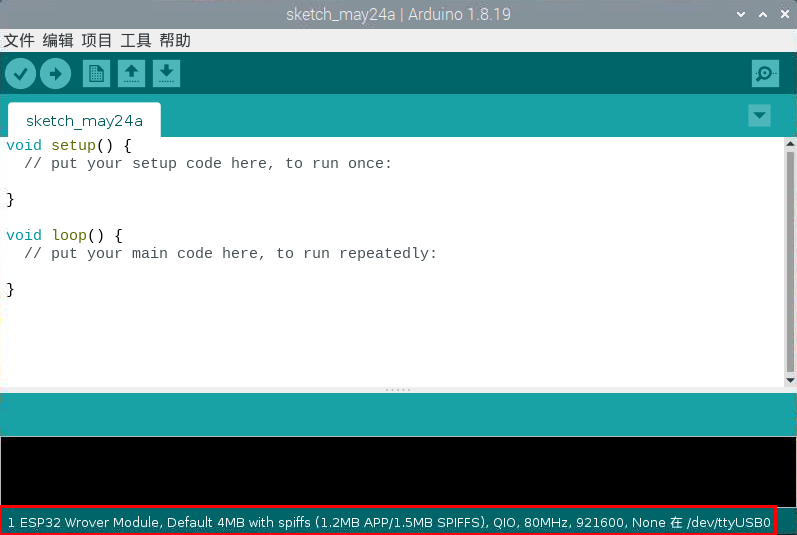Expand the tab options dropdown arrow

[x=760, y=116]
